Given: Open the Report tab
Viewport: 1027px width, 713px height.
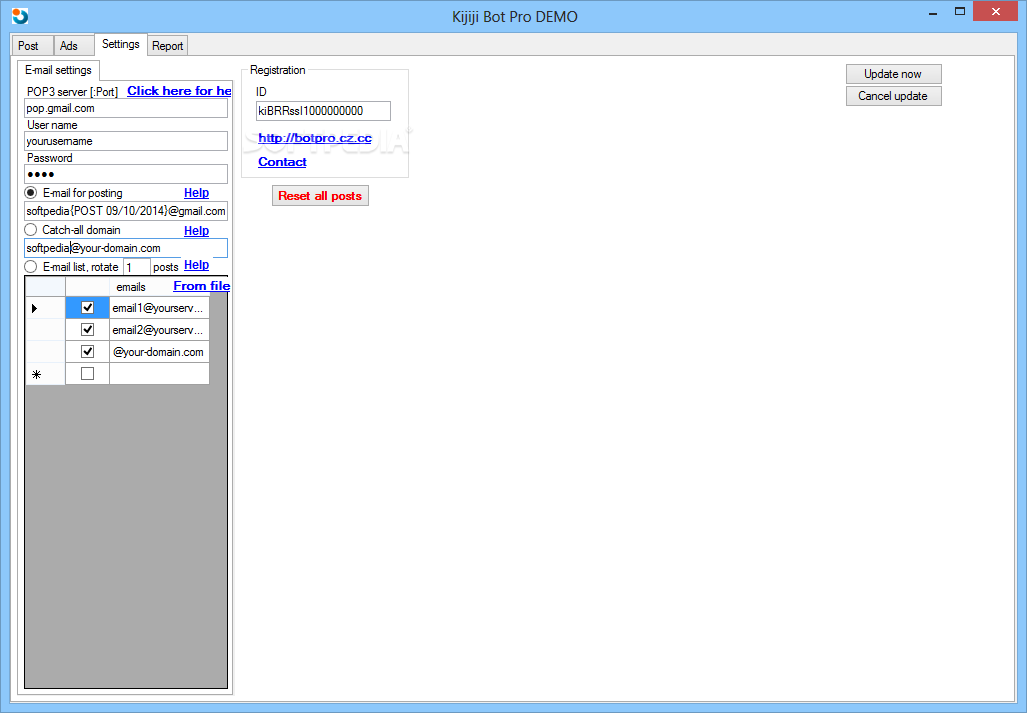Looking at the screenshot, I should pyautogui.click(x=168, y=46).
